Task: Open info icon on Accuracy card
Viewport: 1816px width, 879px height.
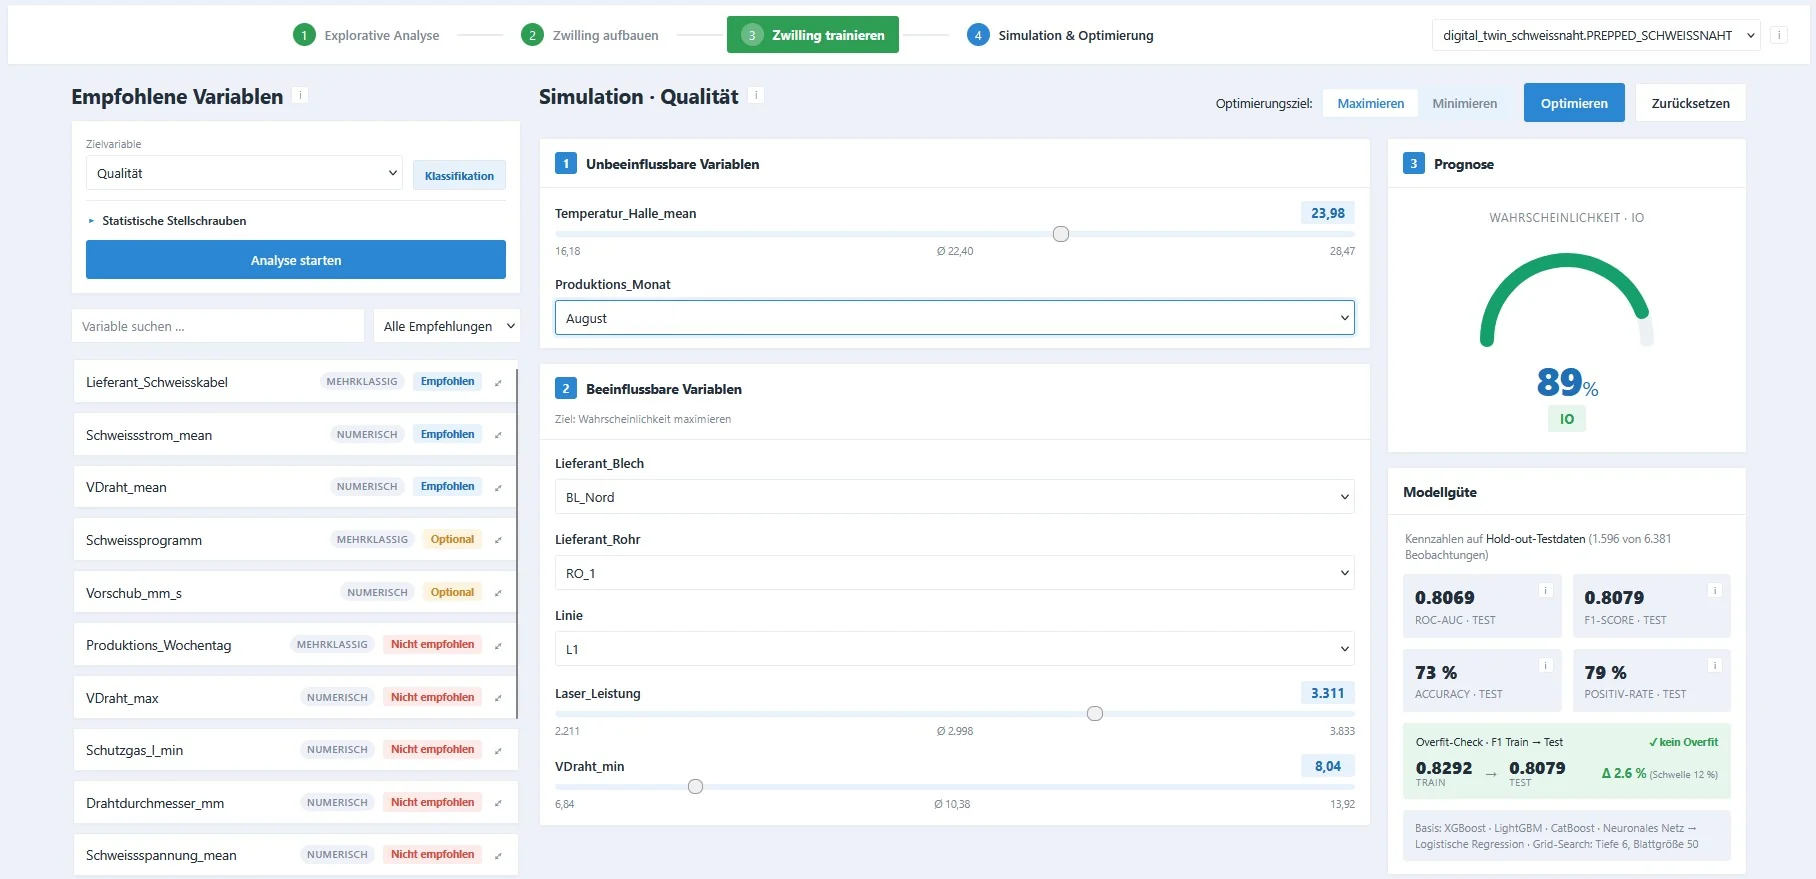Action: 1545,665
